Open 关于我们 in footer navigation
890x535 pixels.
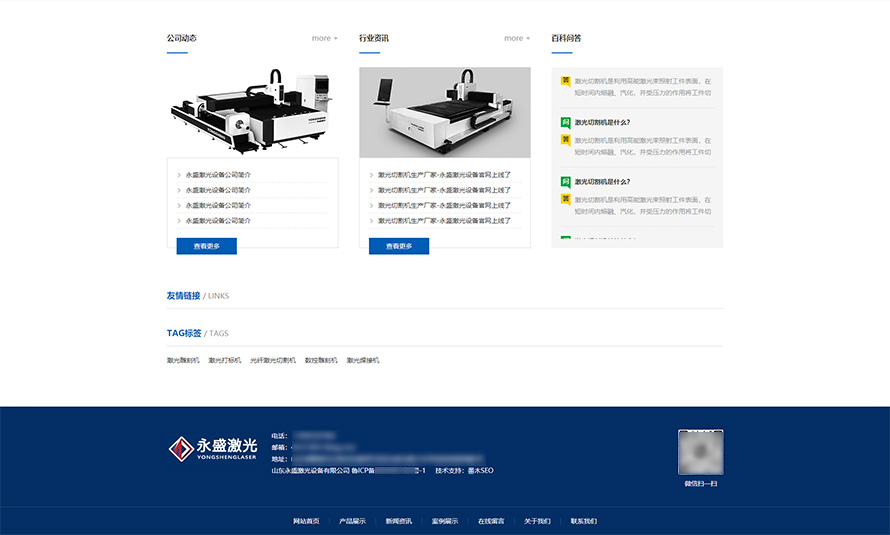click(x=537, y=521)
